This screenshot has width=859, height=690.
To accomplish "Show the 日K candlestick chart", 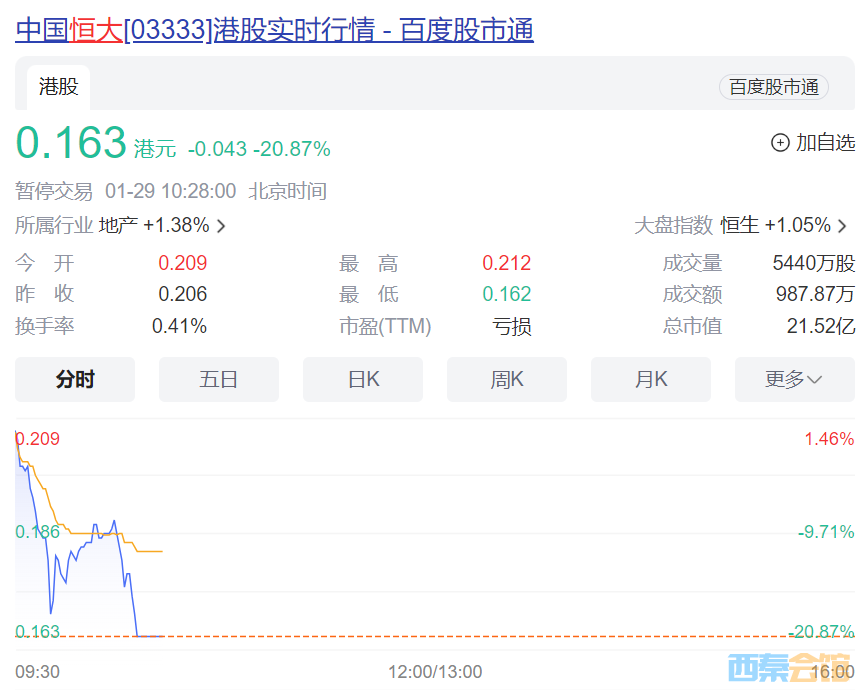I will tap(362, 379).
